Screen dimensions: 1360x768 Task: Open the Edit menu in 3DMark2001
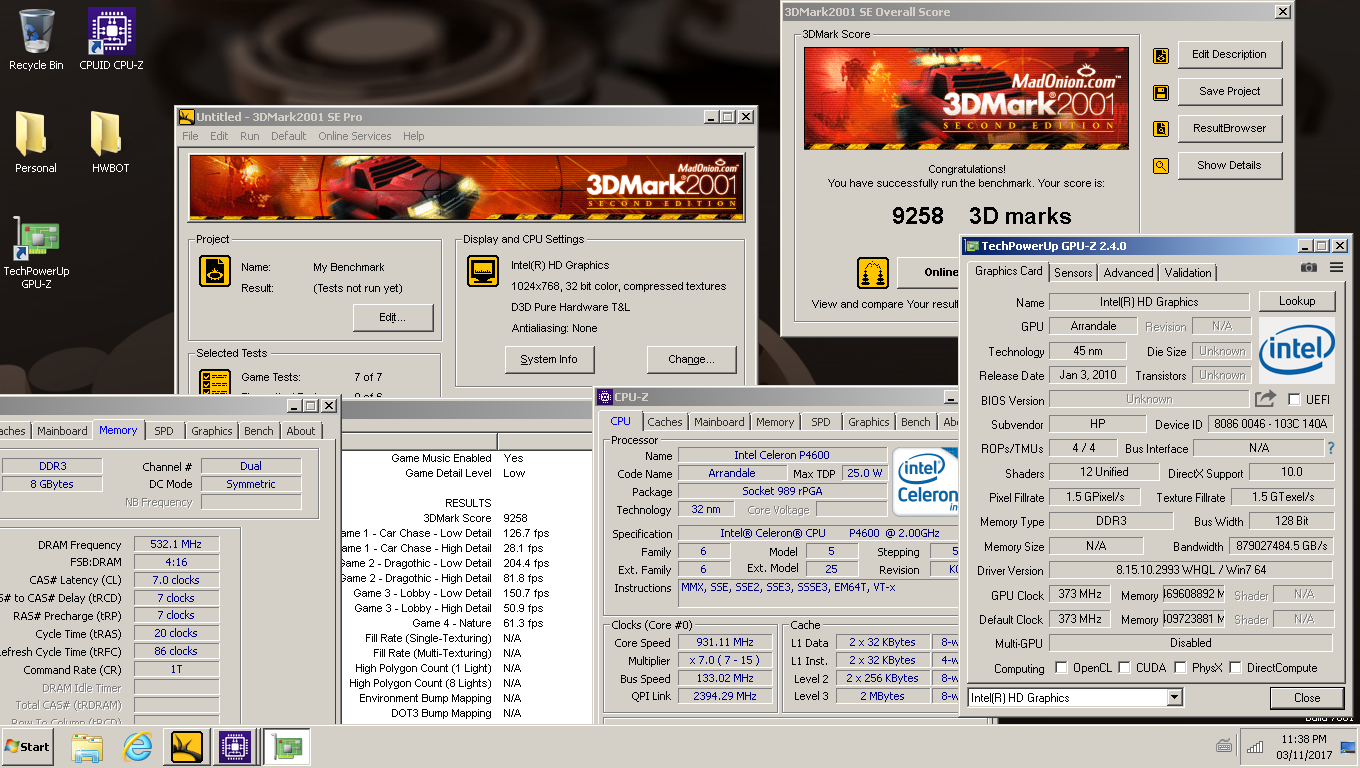219,136
